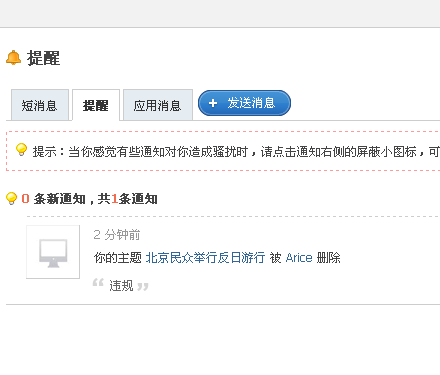Click the light bulb icon next to 0条新通知
Screen dimensions: 440x375
click(11, 198)
